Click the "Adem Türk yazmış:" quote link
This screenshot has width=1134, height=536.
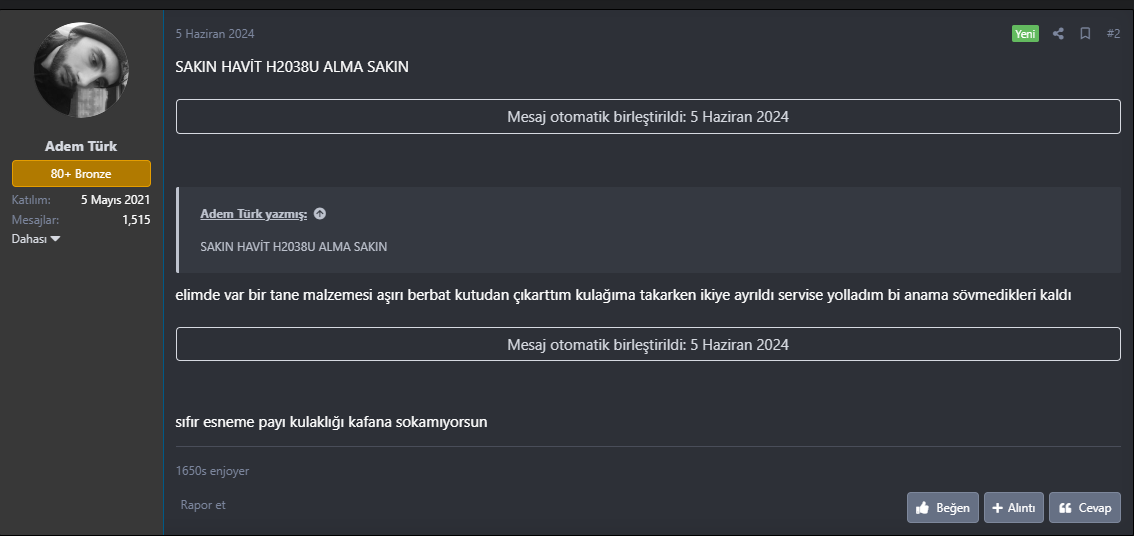[254, 214]
